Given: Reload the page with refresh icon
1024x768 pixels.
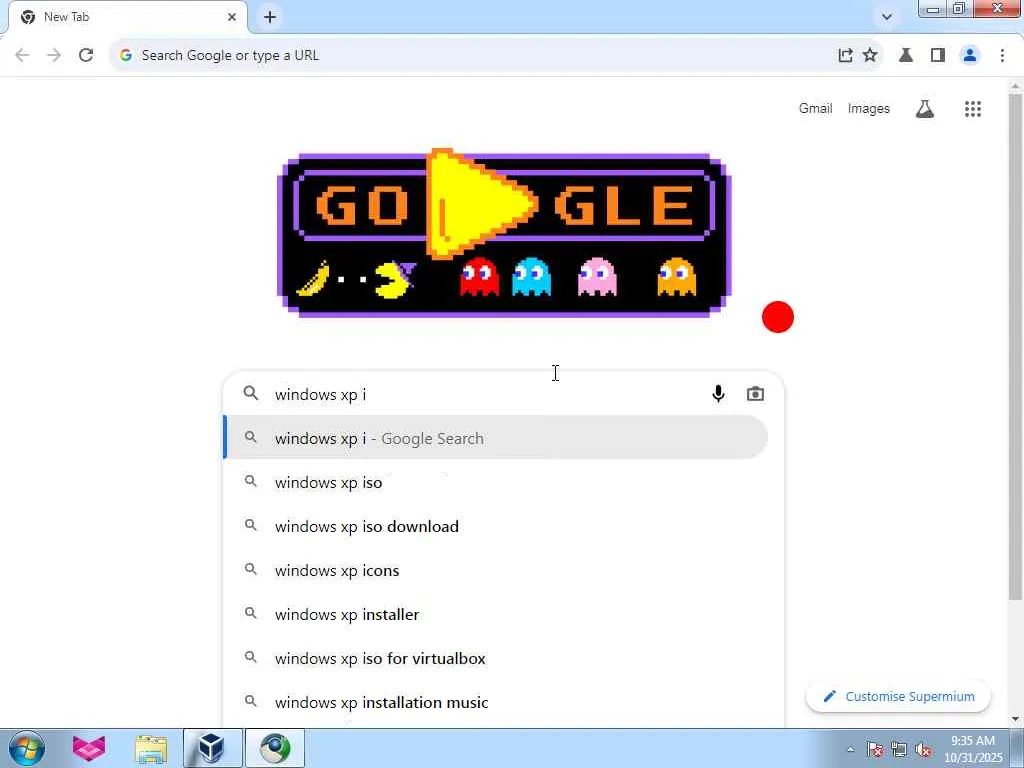Looking at the screenshot, I should coord(86,56).
